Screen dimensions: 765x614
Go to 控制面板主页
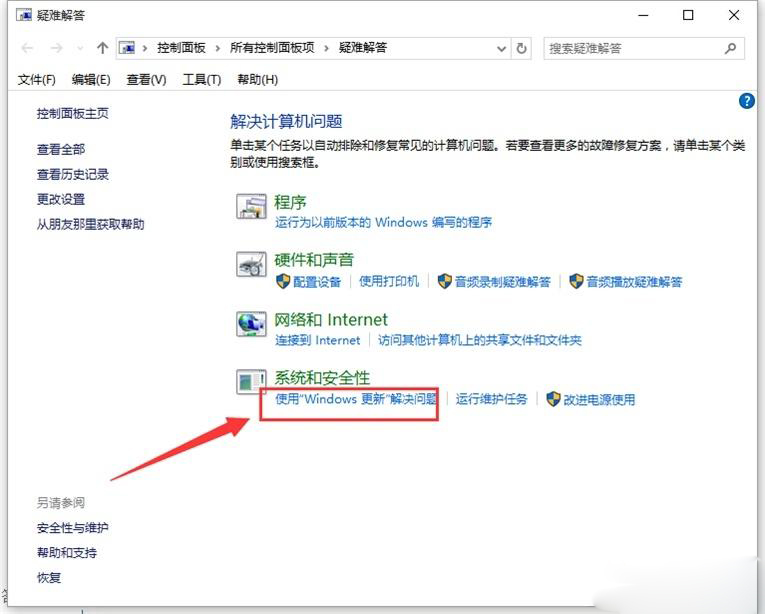[73, 114]
